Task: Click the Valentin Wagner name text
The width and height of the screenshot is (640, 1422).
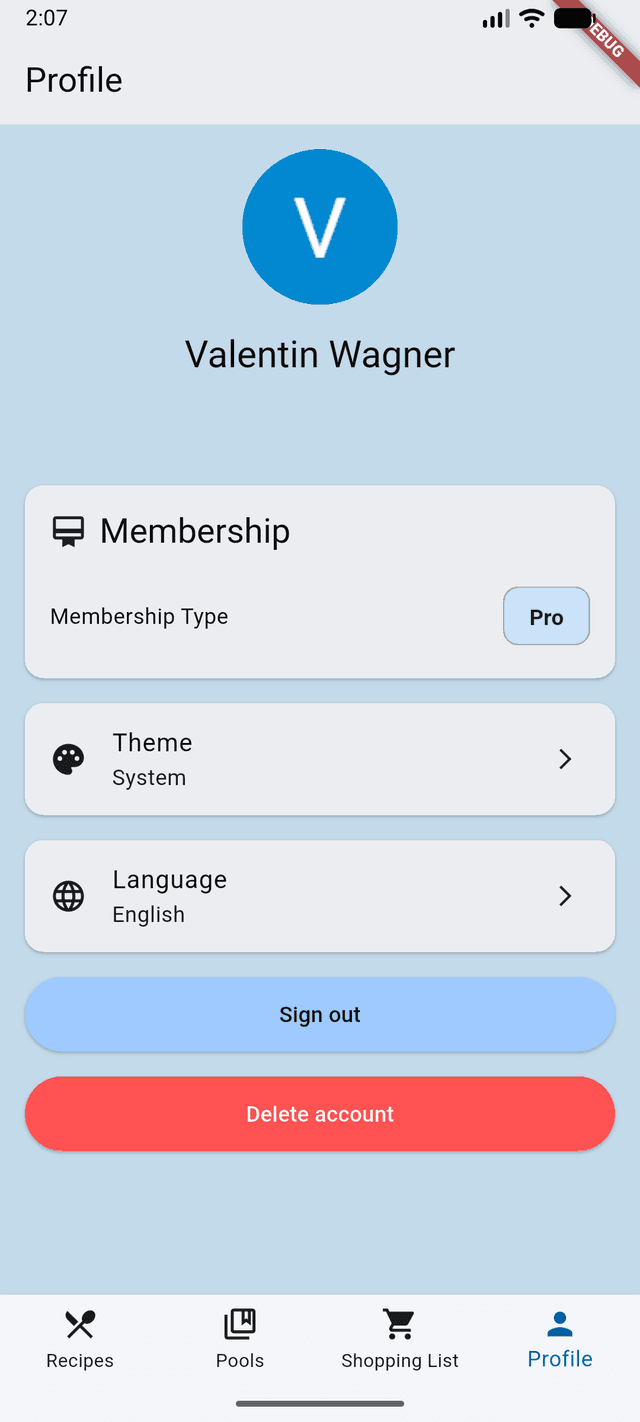Action: click(320, 355)
